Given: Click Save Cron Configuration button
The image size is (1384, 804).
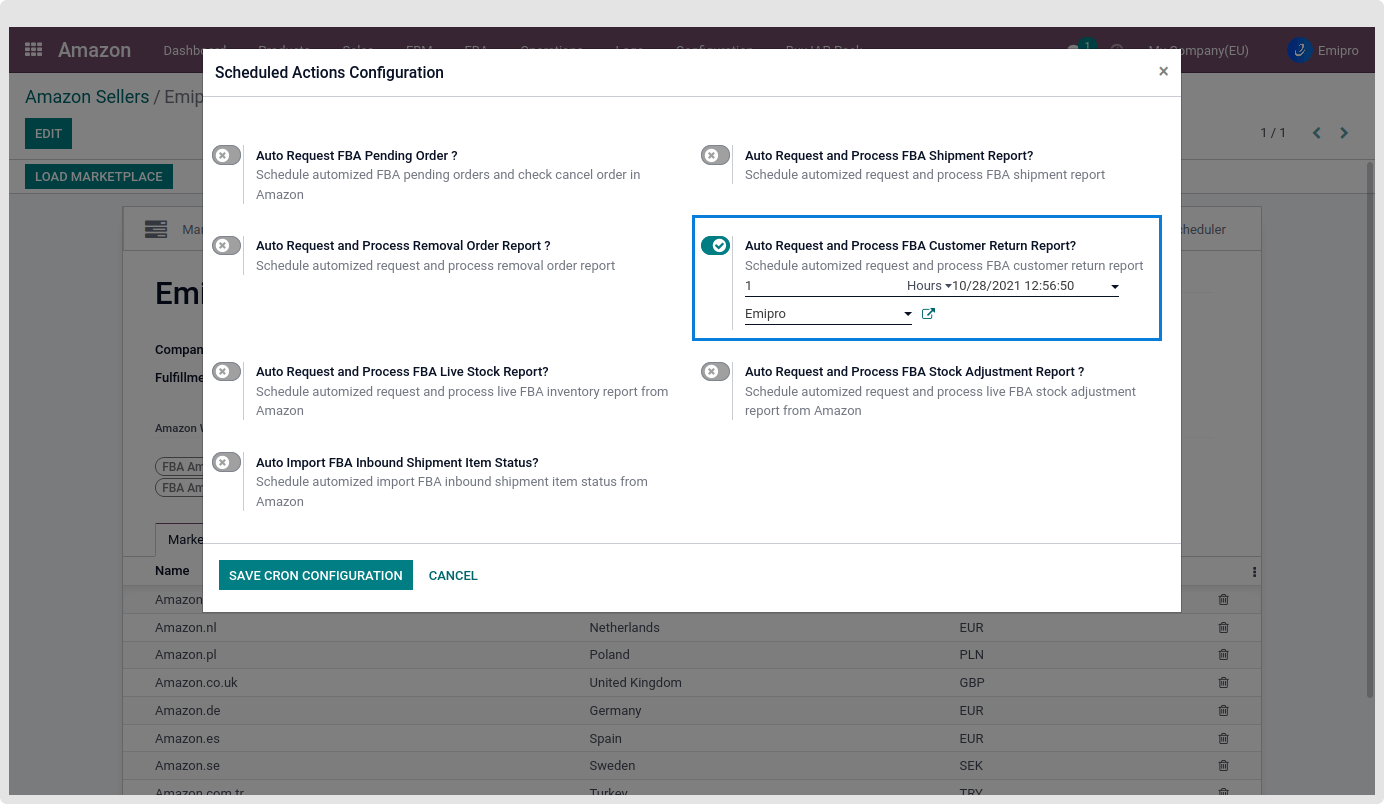Looking at the screenshot, I should pos(316,575).
